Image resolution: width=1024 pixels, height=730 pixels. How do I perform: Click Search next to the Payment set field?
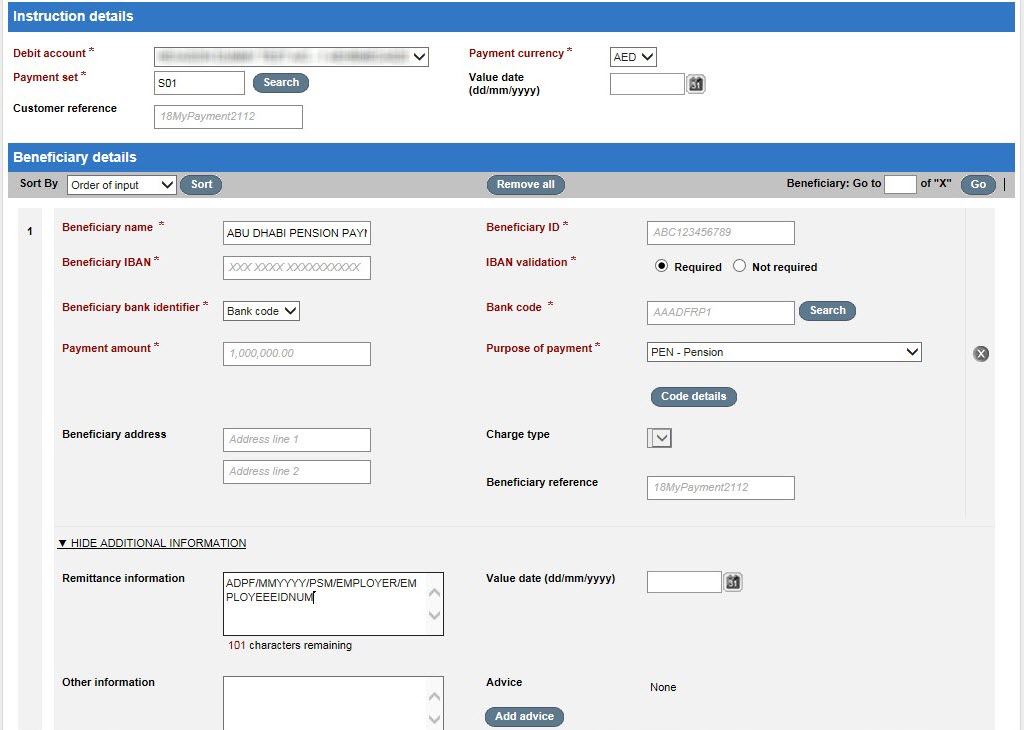coord(280,82)
